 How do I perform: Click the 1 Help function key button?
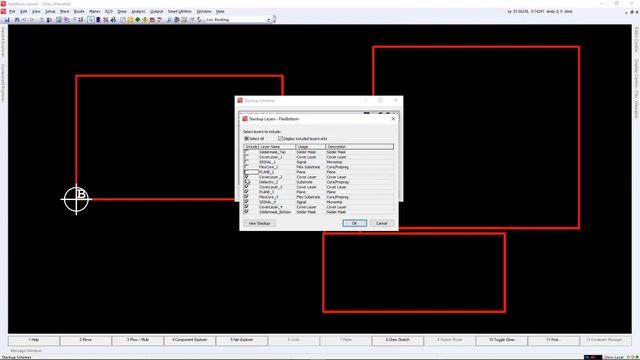coord(34,340)
